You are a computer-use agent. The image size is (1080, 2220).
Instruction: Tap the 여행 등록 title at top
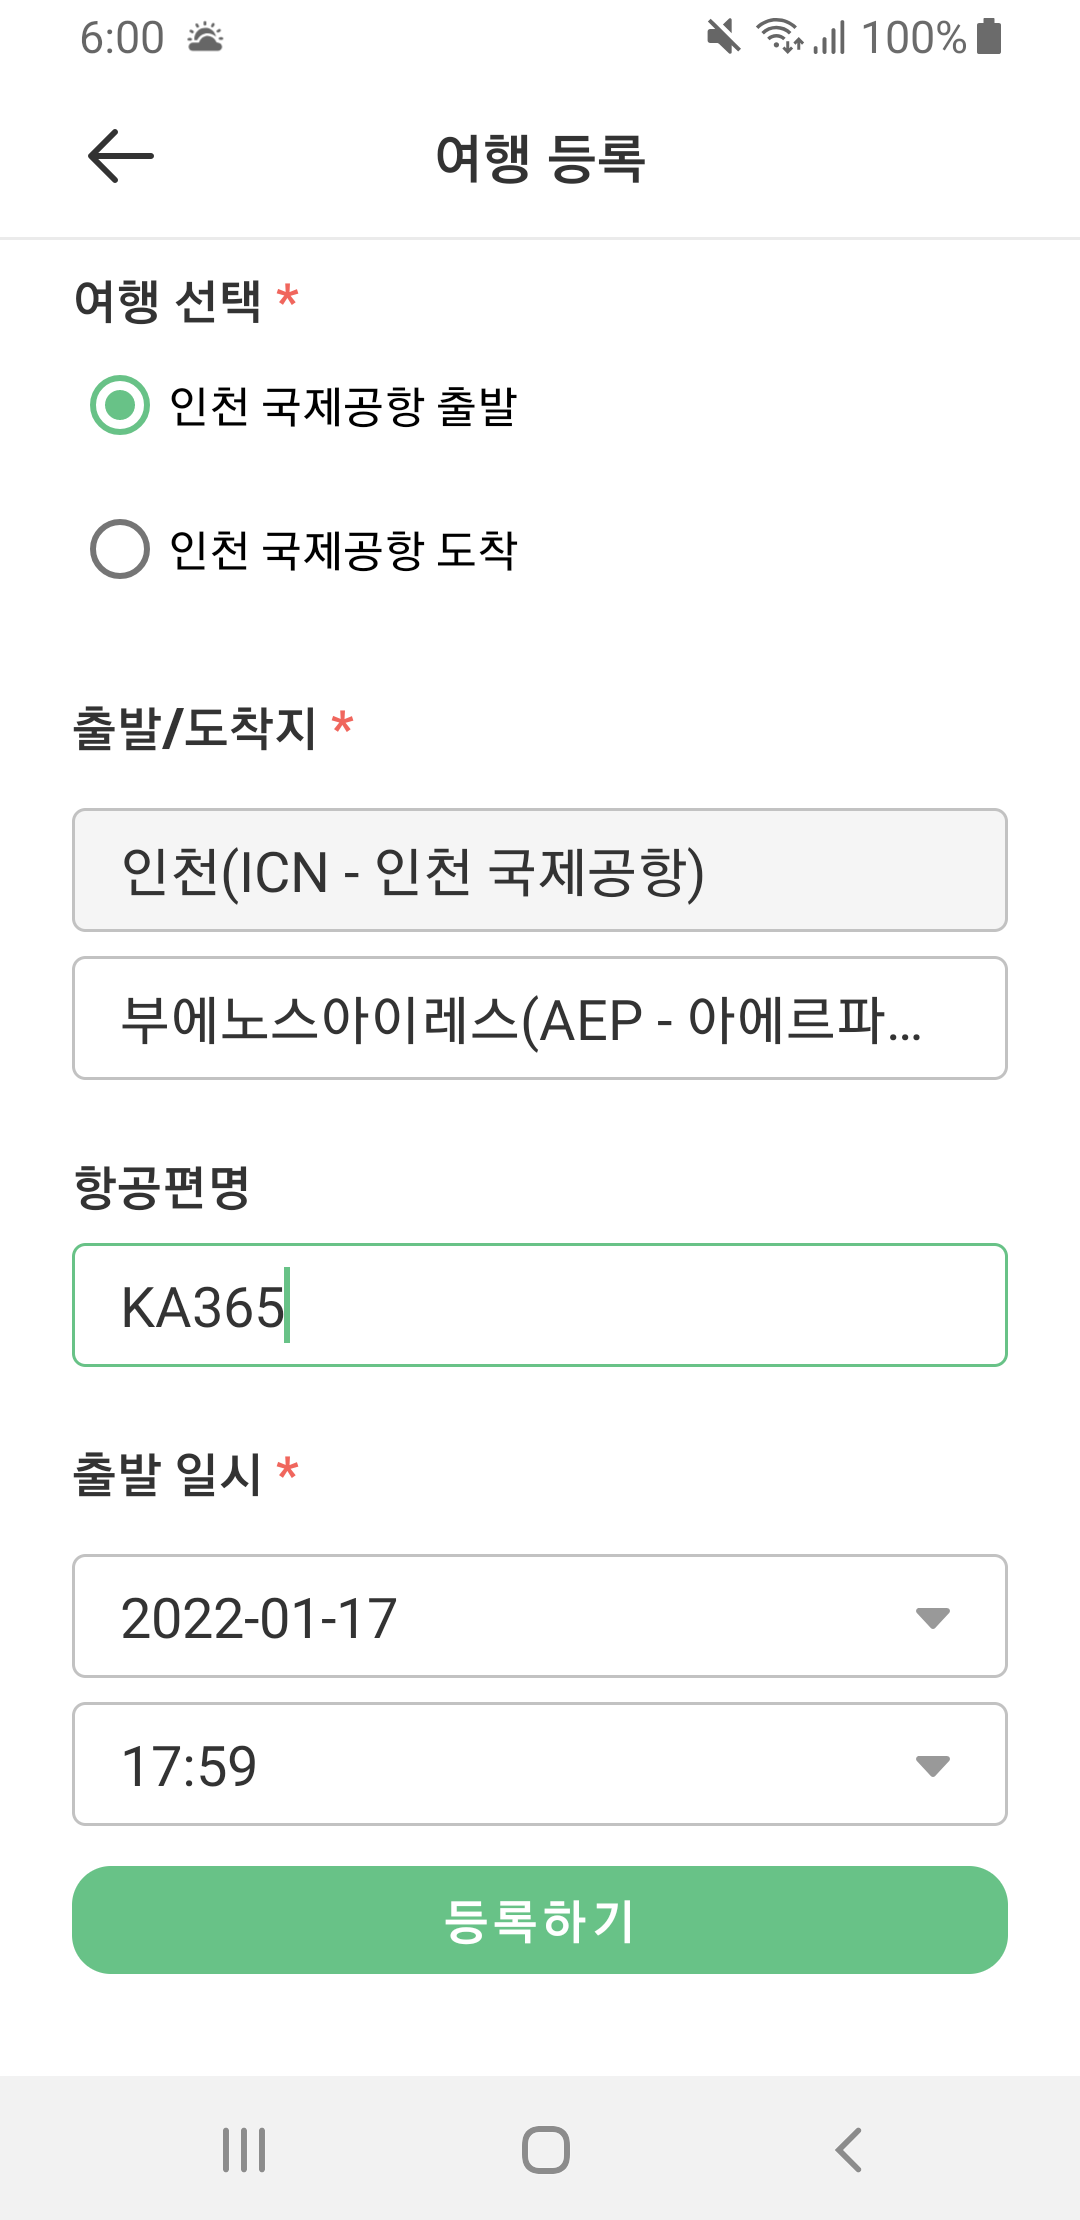coord(540,158)
